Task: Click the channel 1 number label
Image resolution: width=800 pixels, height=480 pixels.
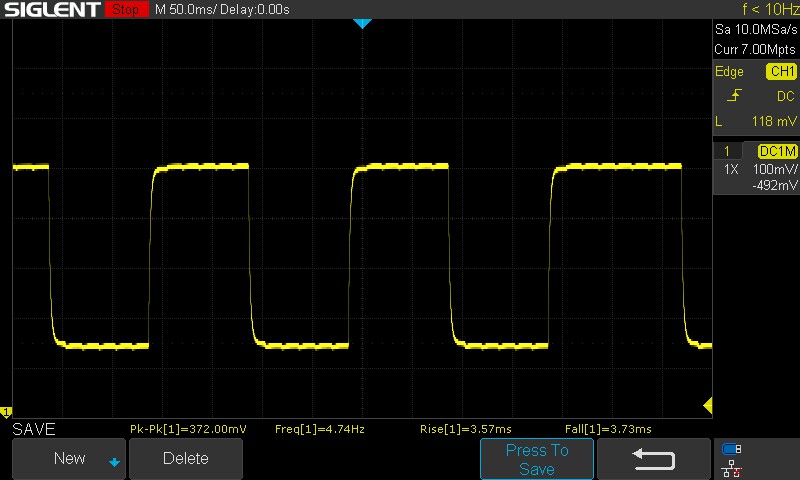Action: pos(727,151)
